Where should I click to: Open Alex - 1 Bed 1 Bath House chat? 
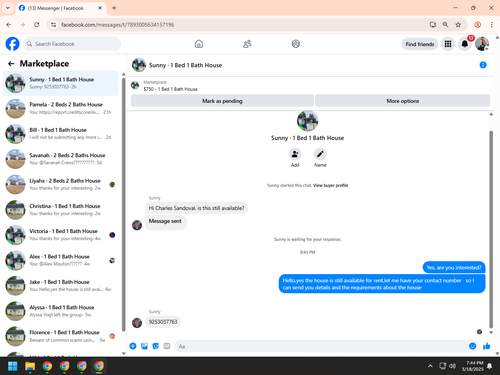click(x=61, y=260)
